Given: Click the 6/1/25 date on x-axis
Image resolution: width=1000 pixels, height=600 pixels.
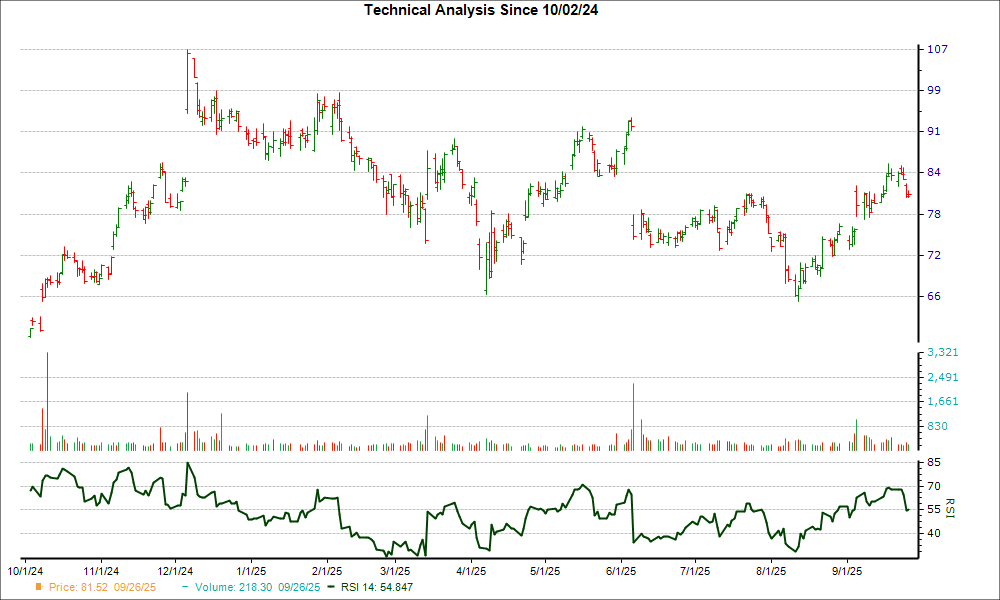Looking at the screenshot, I should pyautogui.click(x=621, y=572).
